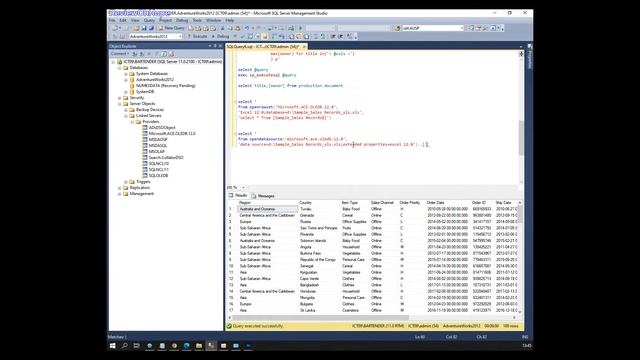
Task: Expand the Triggers folder node
Action: click(126, 182)
